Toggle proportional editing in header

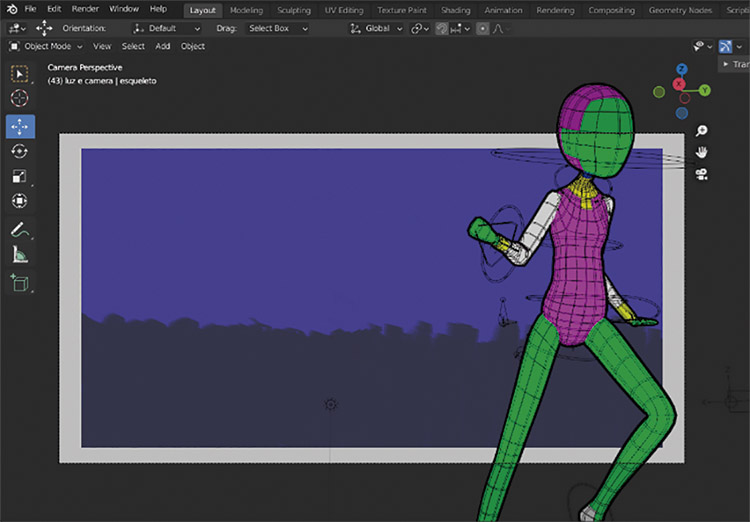[483, 28]
